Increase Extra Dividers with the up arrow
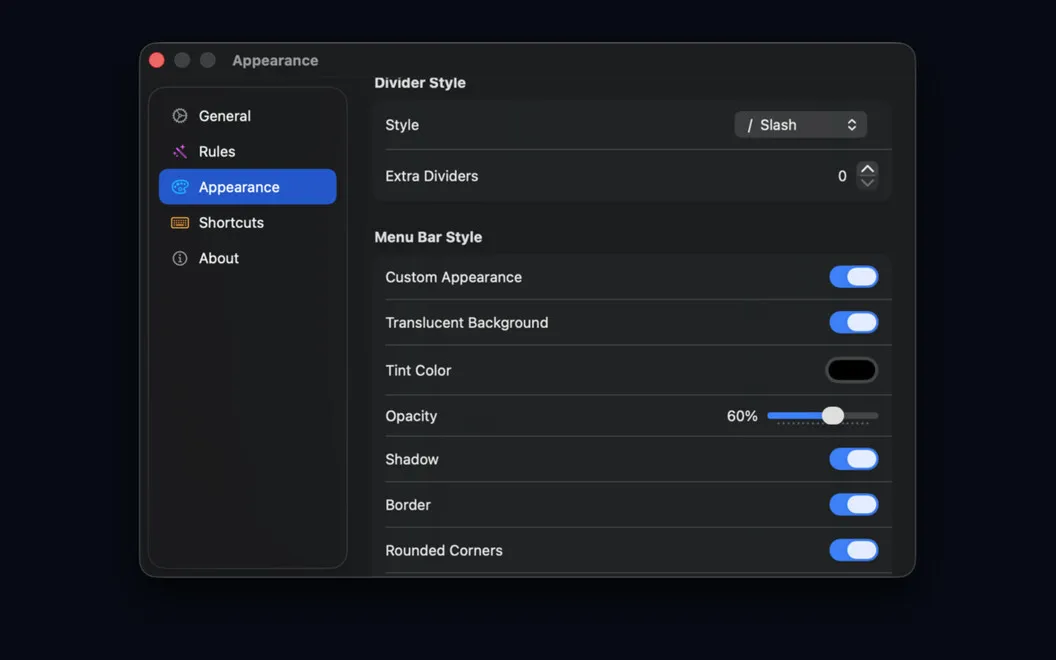Screen dimensions: 1056x660 pyautogui.click(x=867, y=169)
